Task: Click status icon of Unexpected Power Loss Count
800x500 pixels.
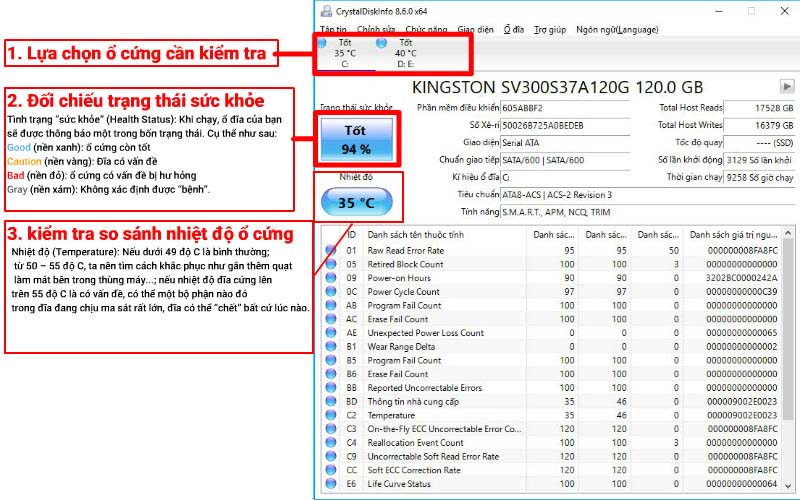Action: (x=331, y=333)
